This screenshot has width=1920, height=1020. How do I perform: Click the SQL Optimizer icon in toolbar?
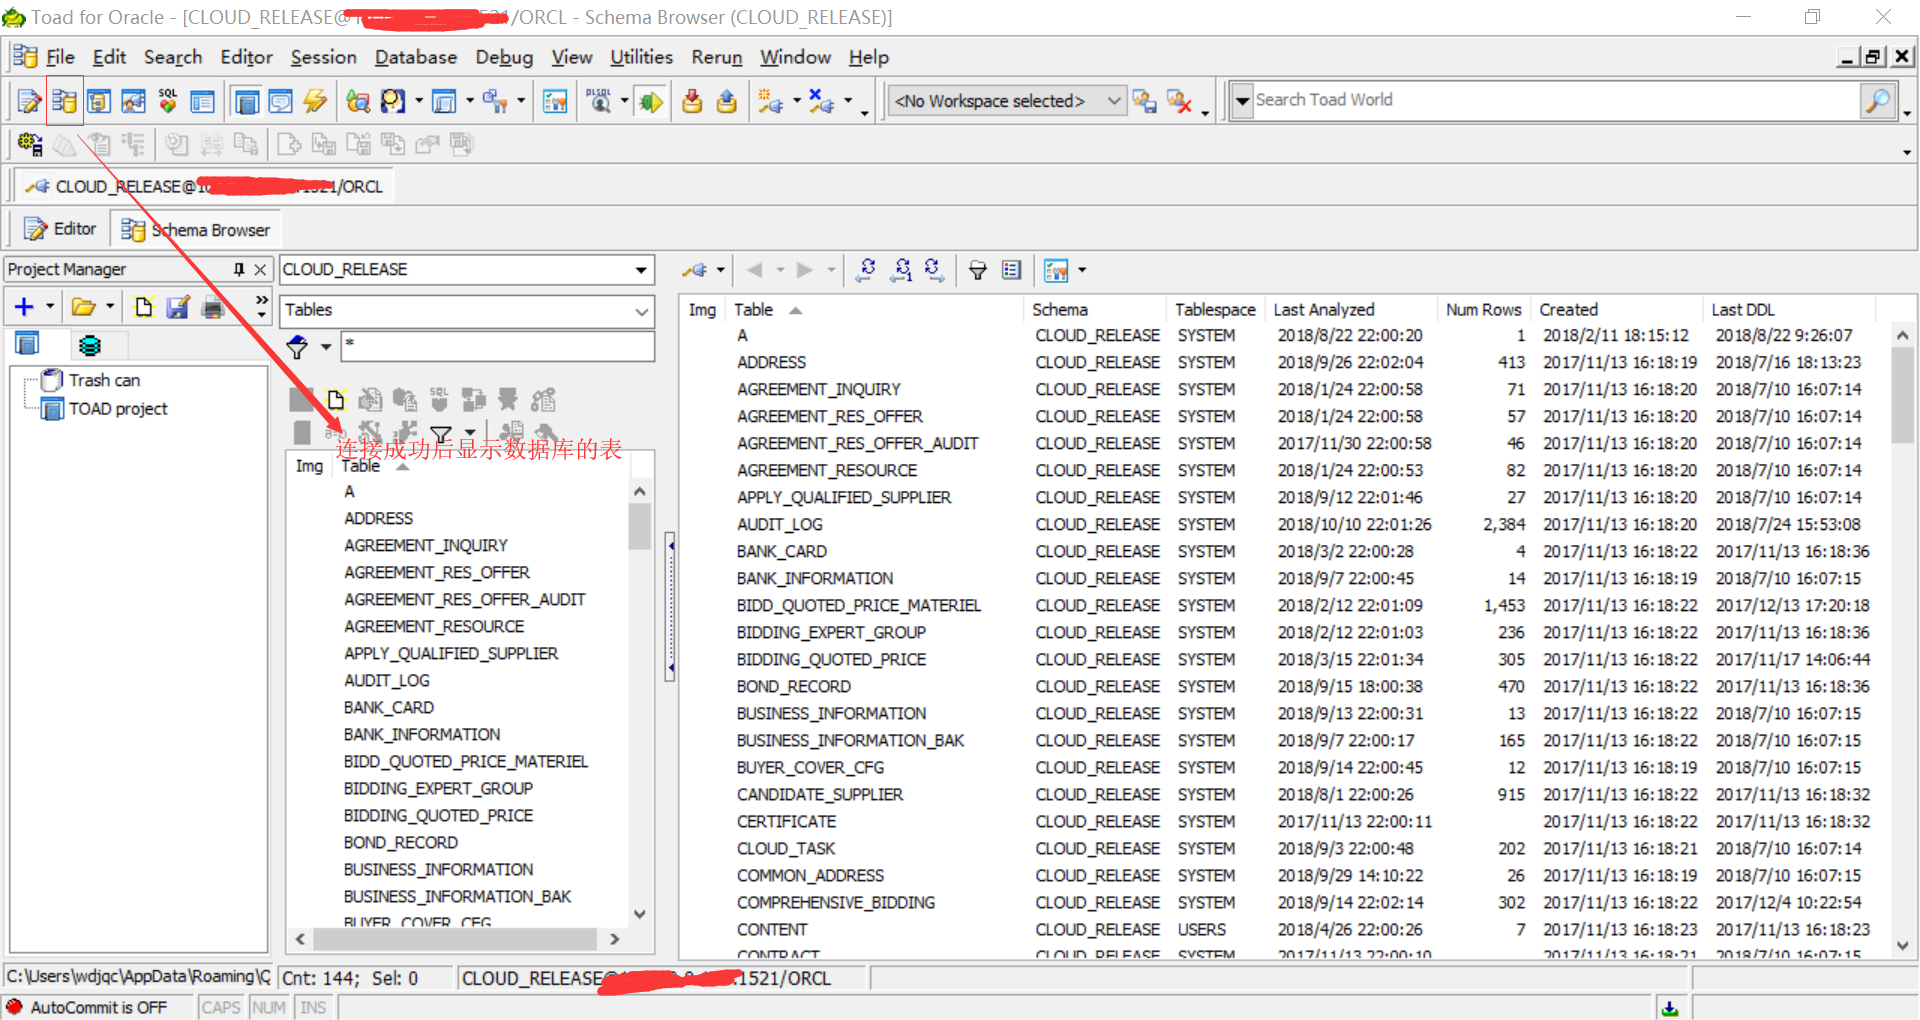tap(167, 101)
